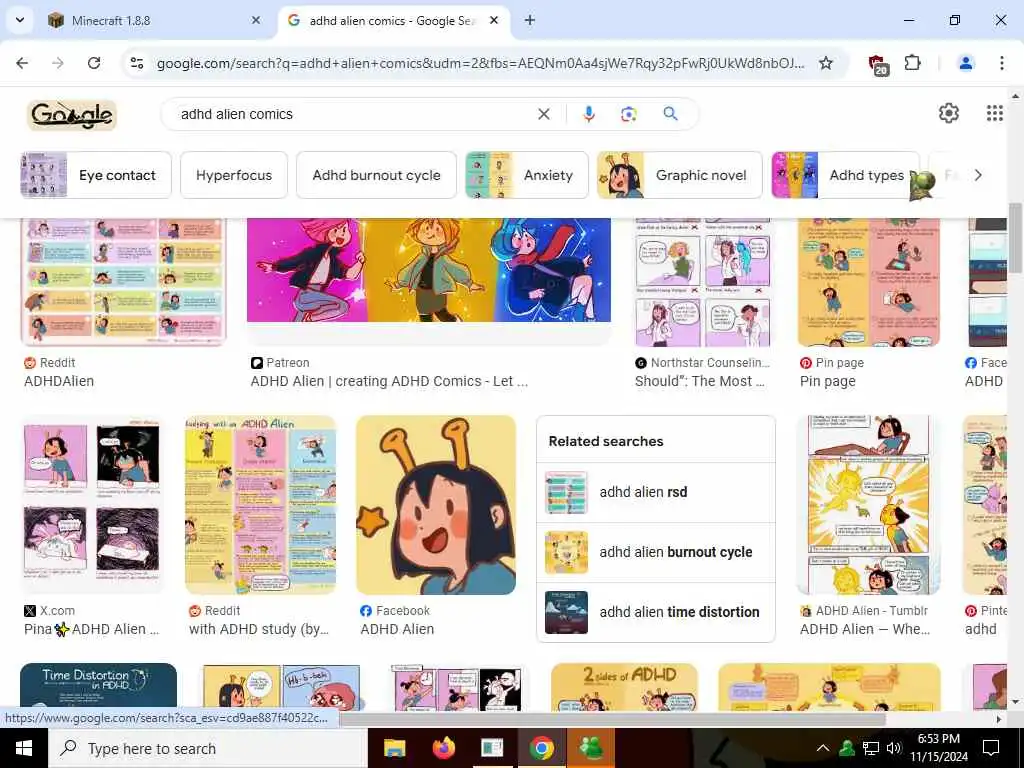Open the Northstar Counseling comic image
This screenshot has width=1024, height=768.
coord(703,281)
